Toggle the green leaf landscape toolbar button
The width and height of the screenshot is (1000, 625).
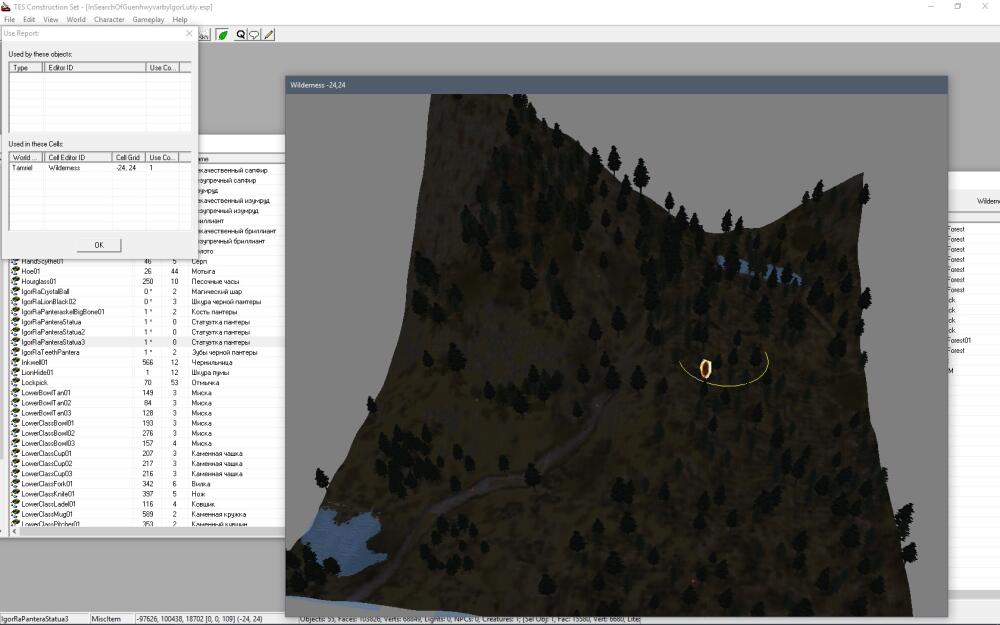[x=223, y=34]
